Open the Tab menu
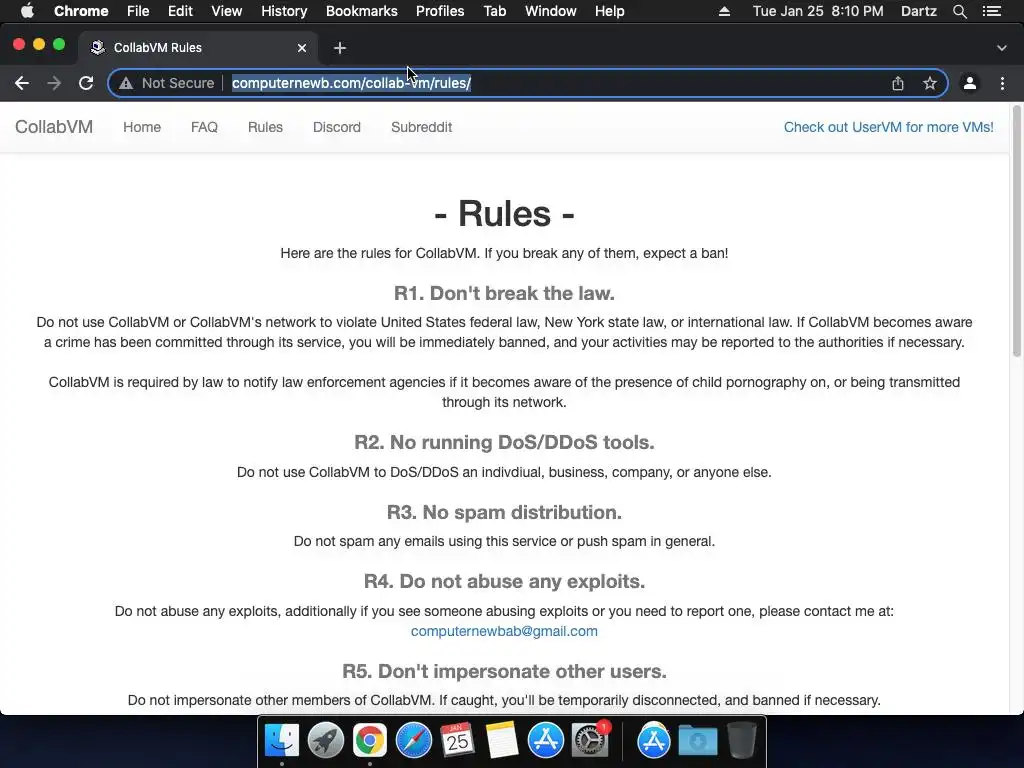The height and width of the screenshot is (768, 1024). [495, 11]
